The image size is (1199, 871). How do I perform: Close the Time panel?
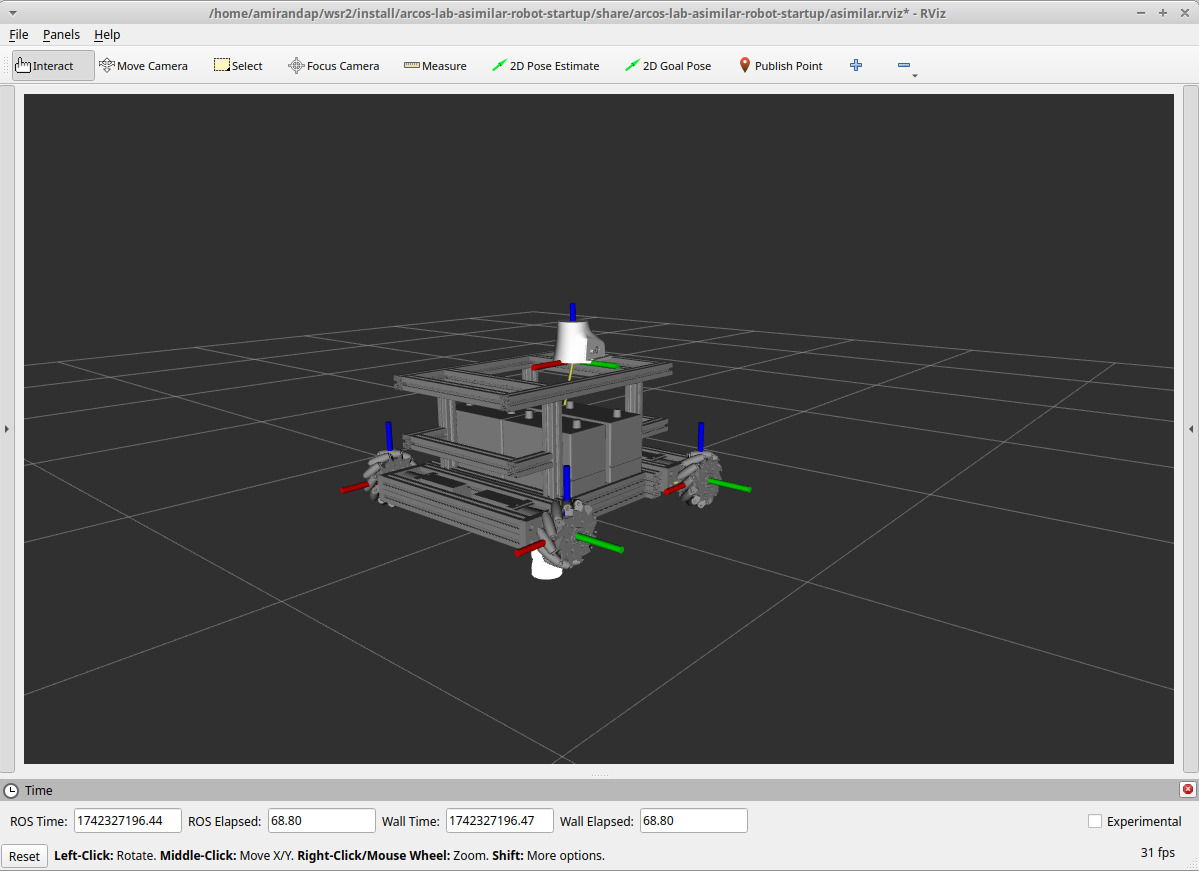pos(1187,789)
